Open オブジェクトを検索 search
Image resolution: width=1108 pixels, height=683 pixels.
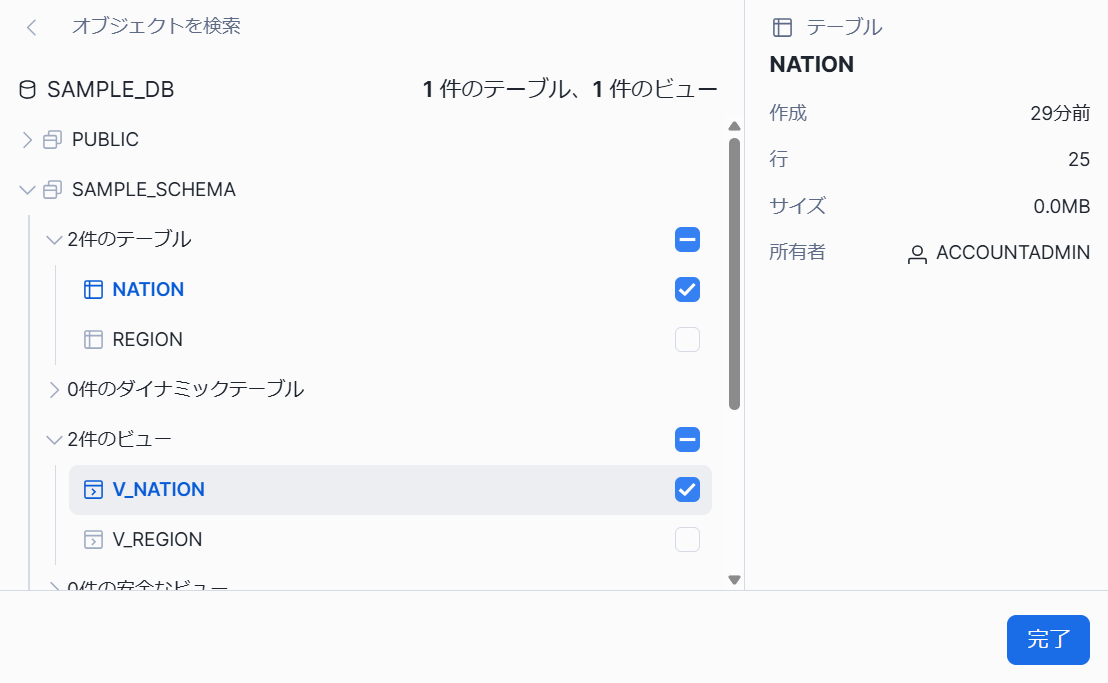pyautogui.click(x=155, y=27)
